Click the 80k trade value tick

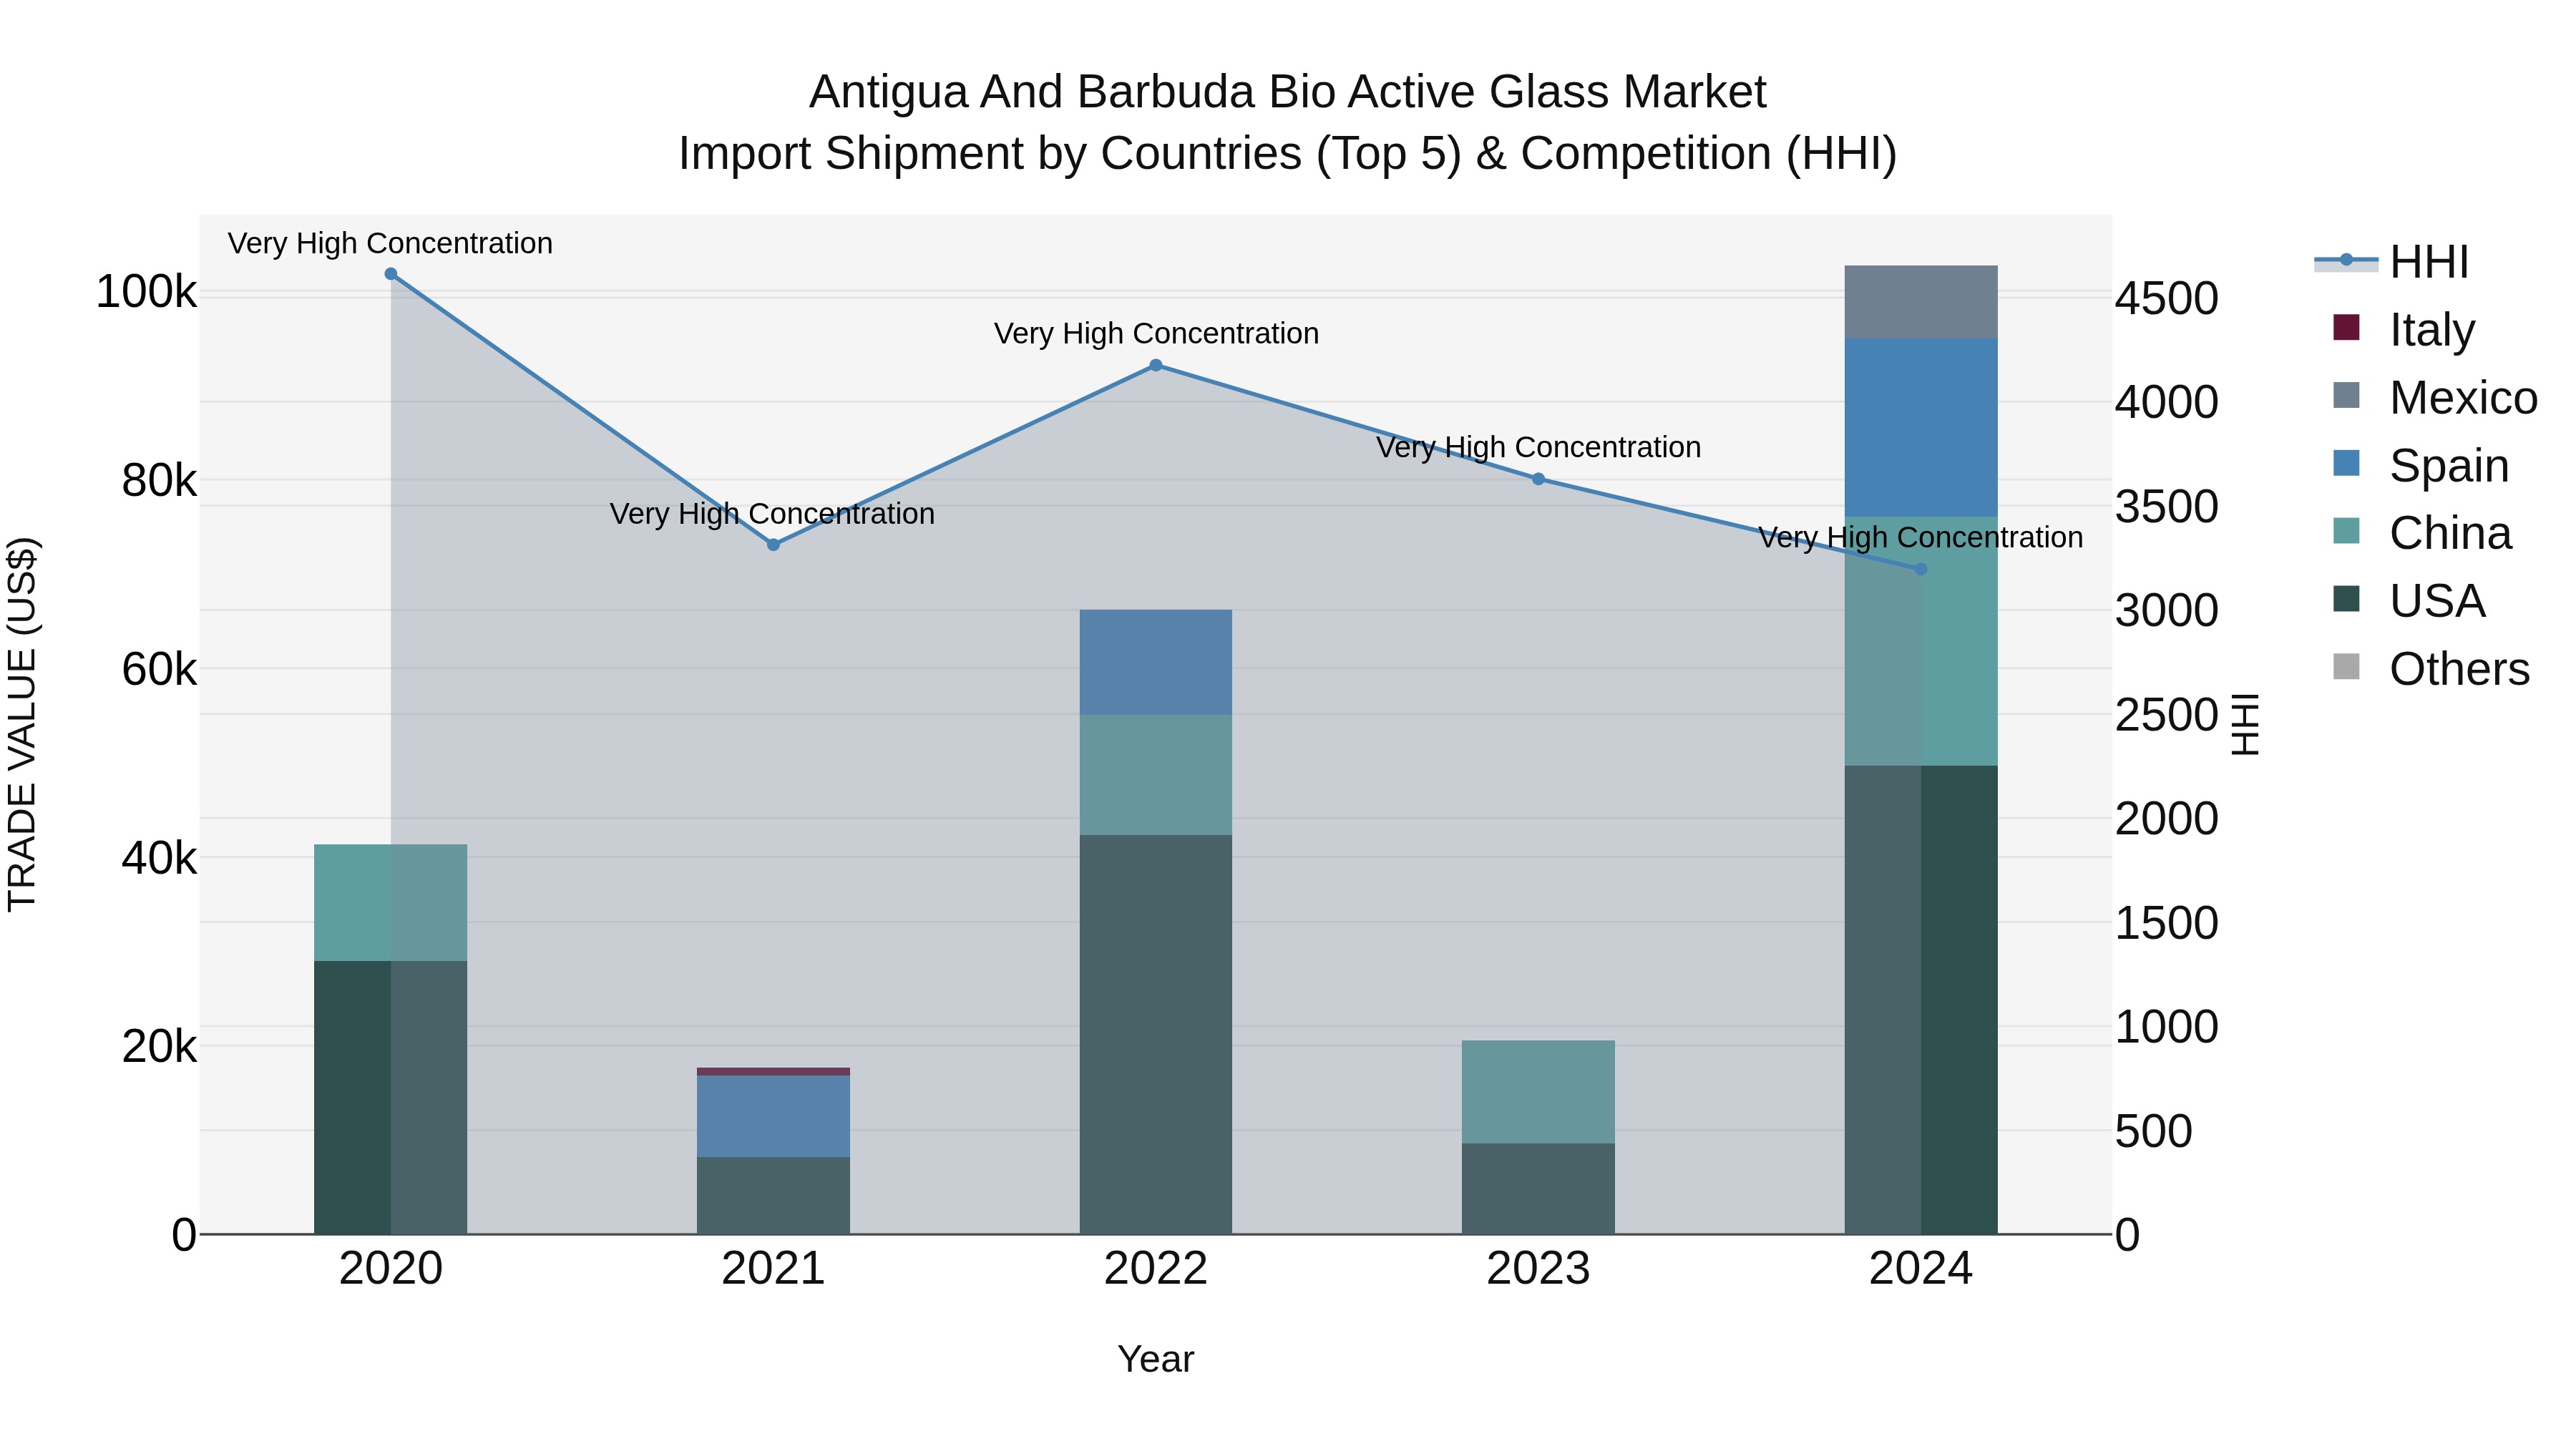pos(159,481)
